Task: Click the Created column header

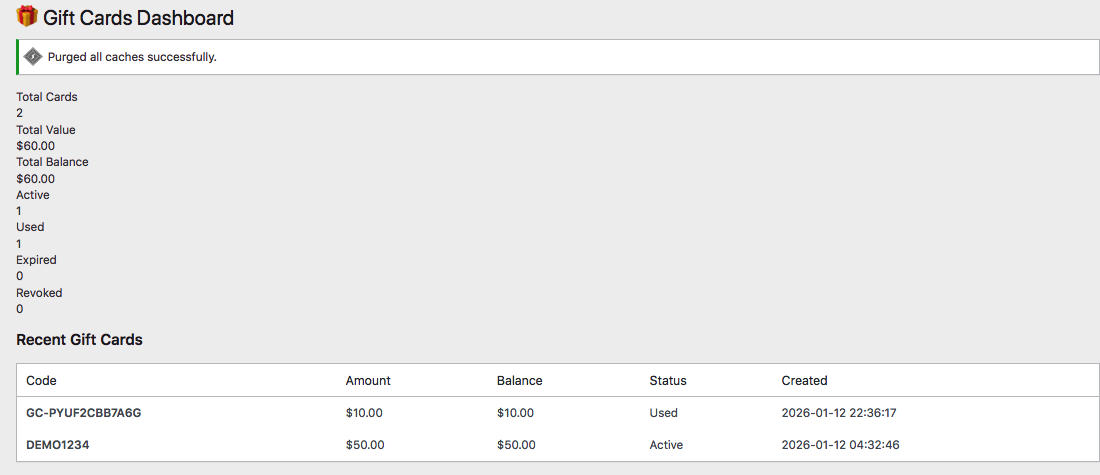Action: point(804,381)
